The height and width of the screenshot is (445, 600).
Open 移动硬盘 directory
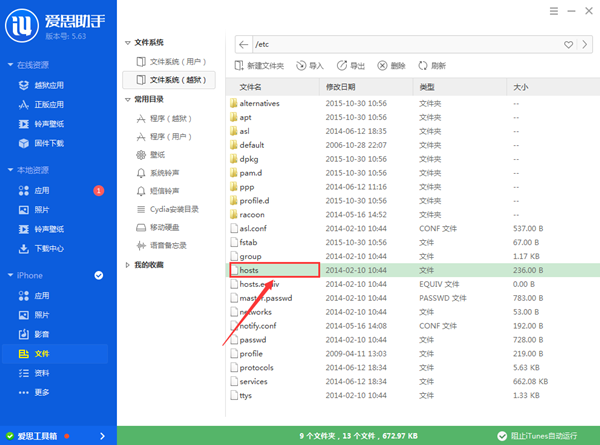coord(158,227)
